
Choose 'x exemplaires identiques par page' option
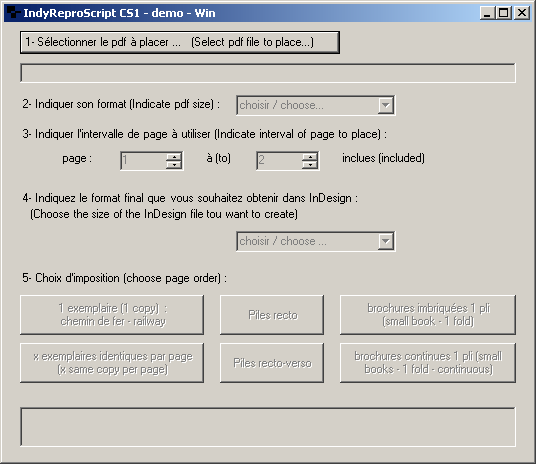(x=112, y=363)
